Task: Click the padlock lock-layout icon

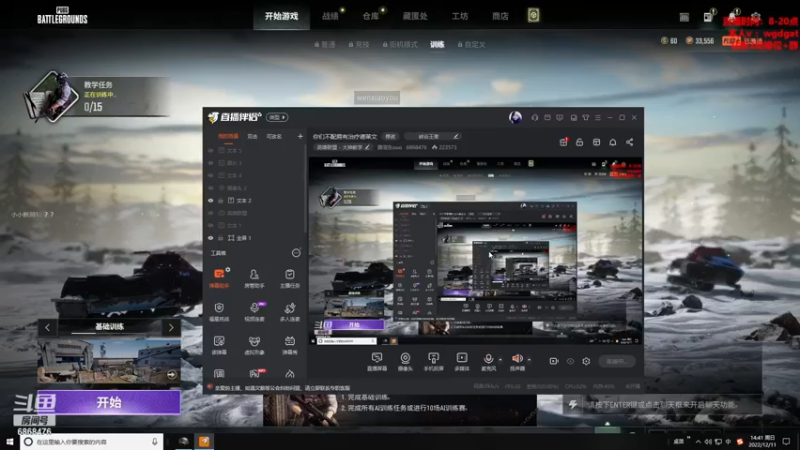Action: 580,142
